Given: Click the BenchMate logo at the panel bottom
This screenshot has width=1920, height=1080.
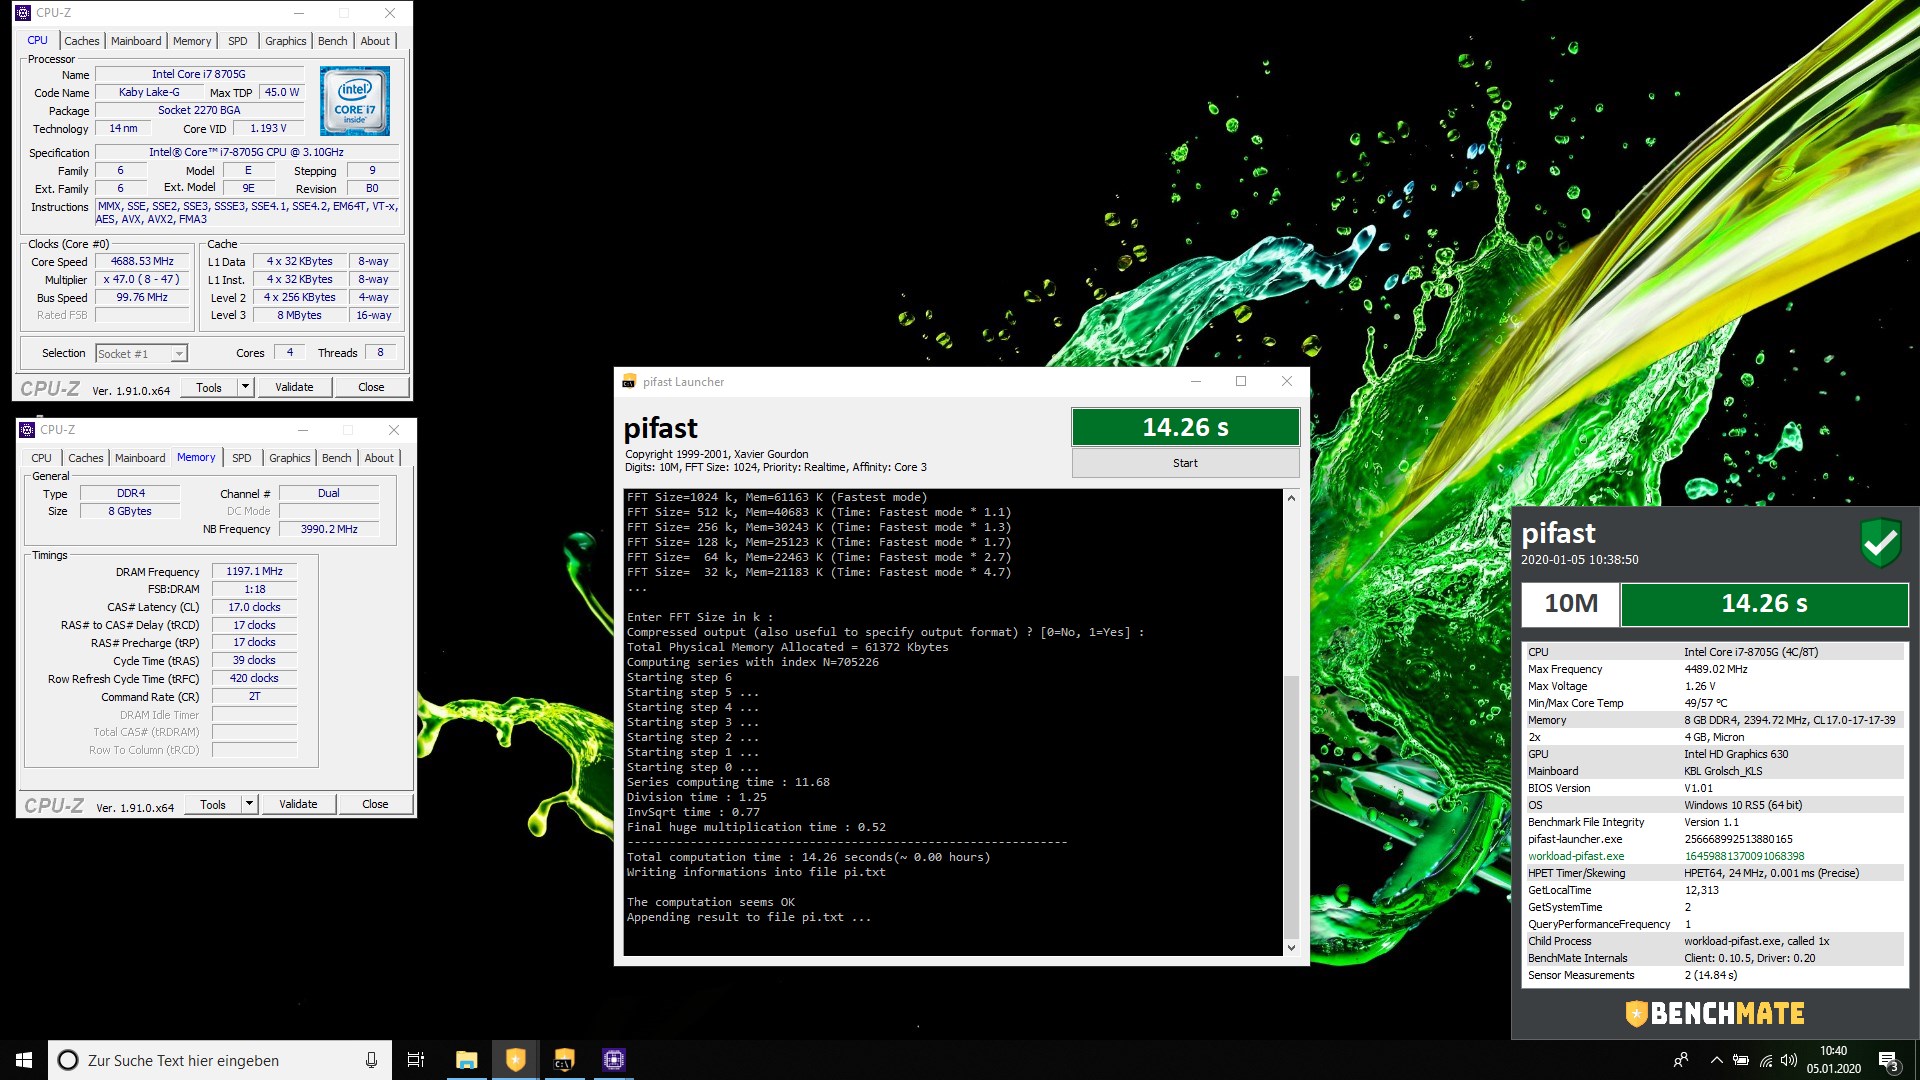Looking at the screenshot, I should [1715, 1014].
